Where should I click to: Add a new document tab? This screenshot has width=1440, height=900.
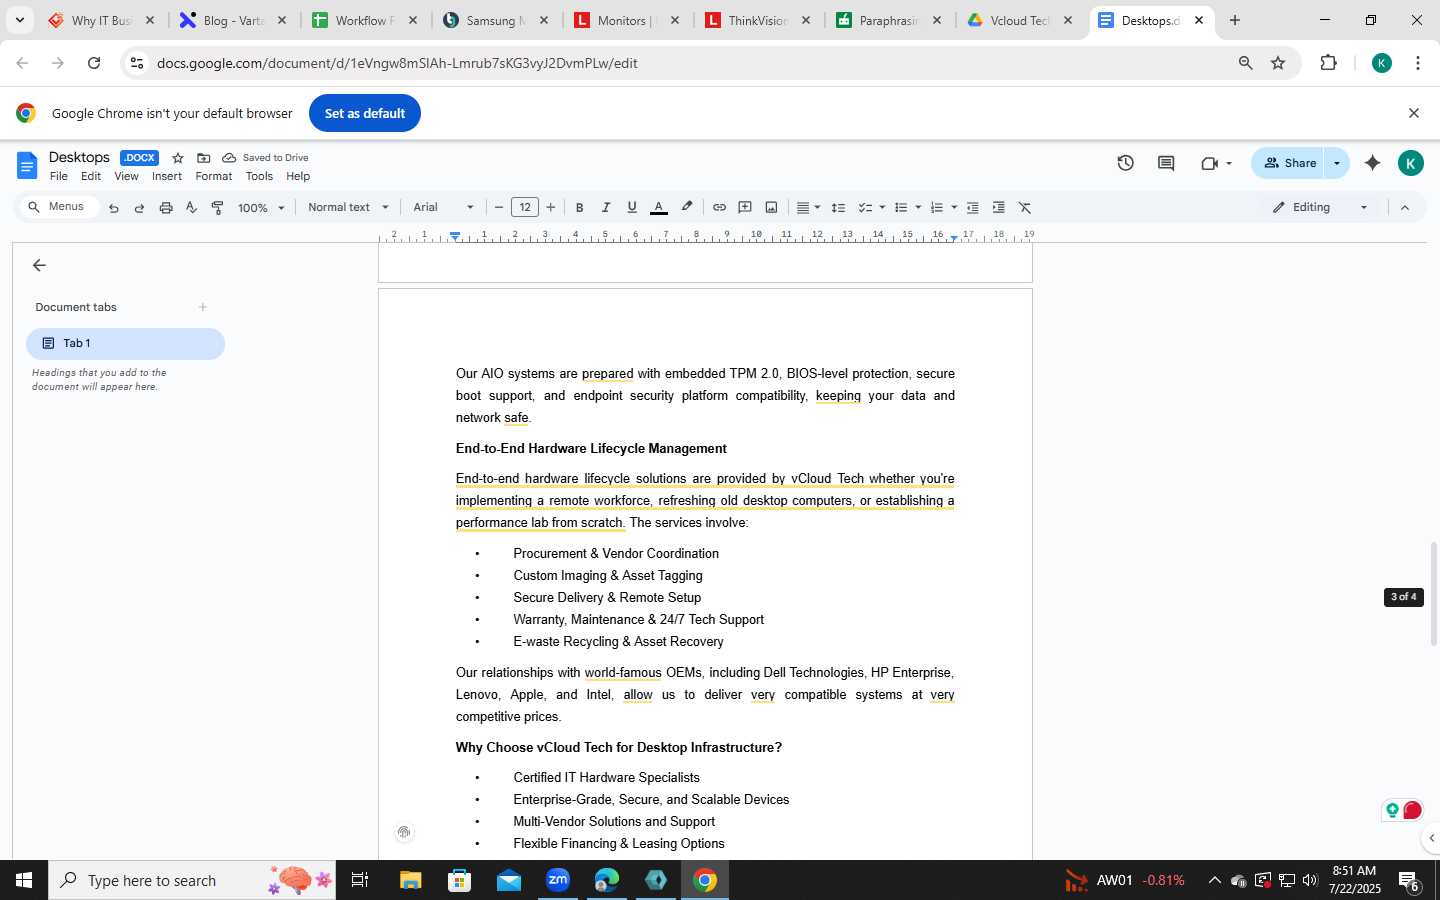coord(203,307)
